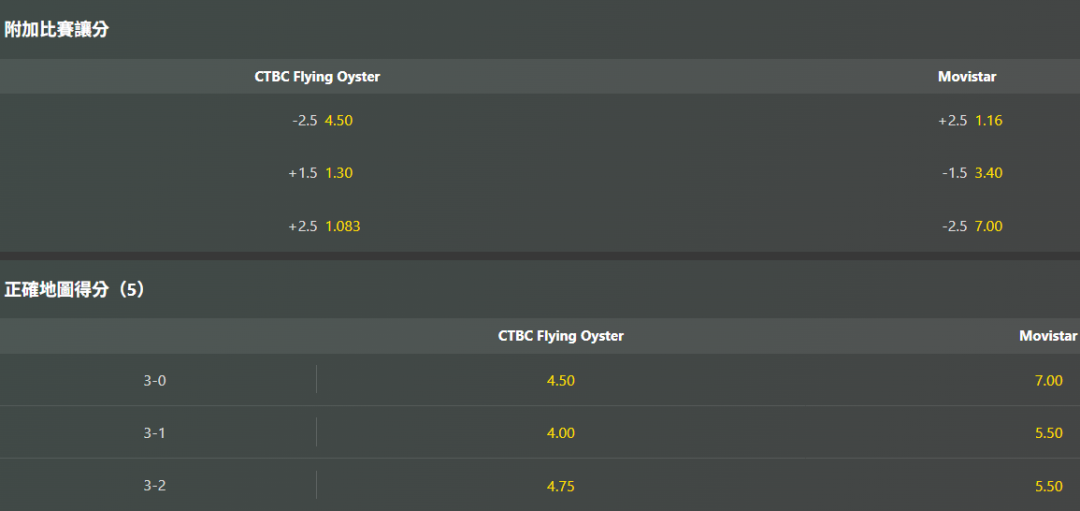The image size is (1080, 511).
Task: Click Movistar header in correct score table
Action: click(x=1048, y=336)
